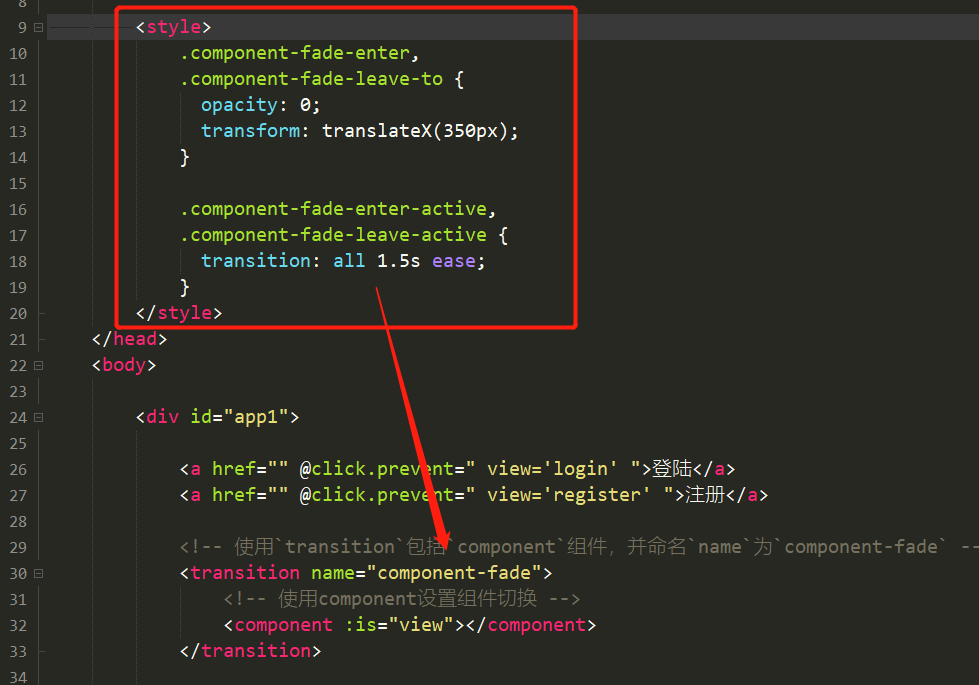This screenshot has width=979, height=685.
Task: Click the name="component-fade" attribute
Action: [426, 573]
